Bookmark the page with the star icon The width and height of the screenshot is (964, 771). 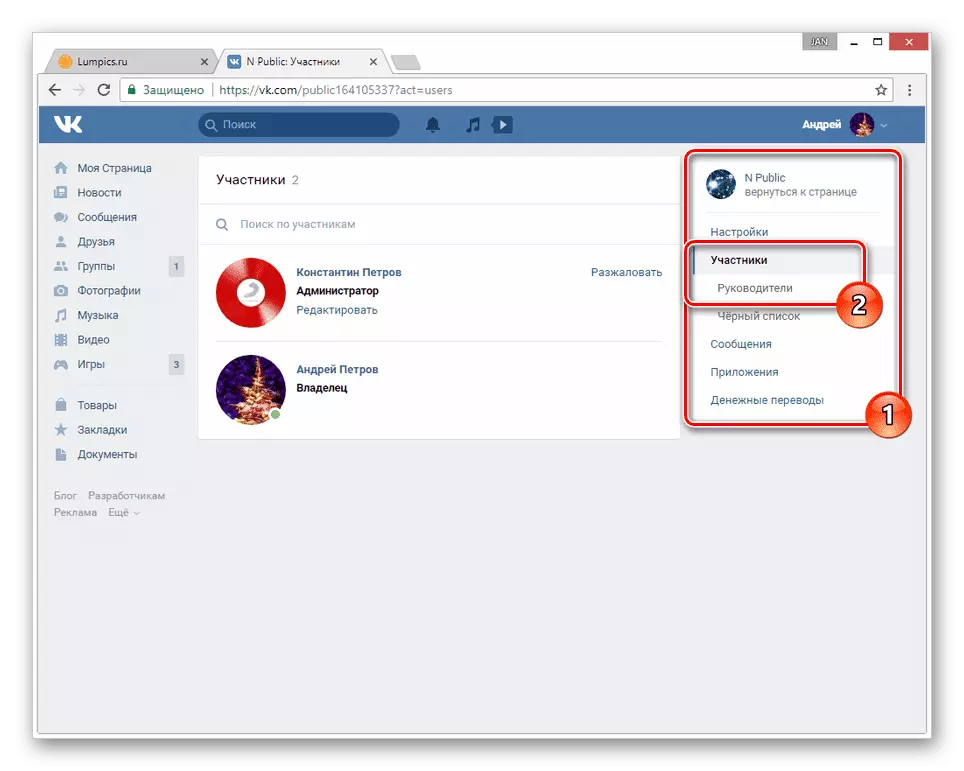click(x=881, y=90)
